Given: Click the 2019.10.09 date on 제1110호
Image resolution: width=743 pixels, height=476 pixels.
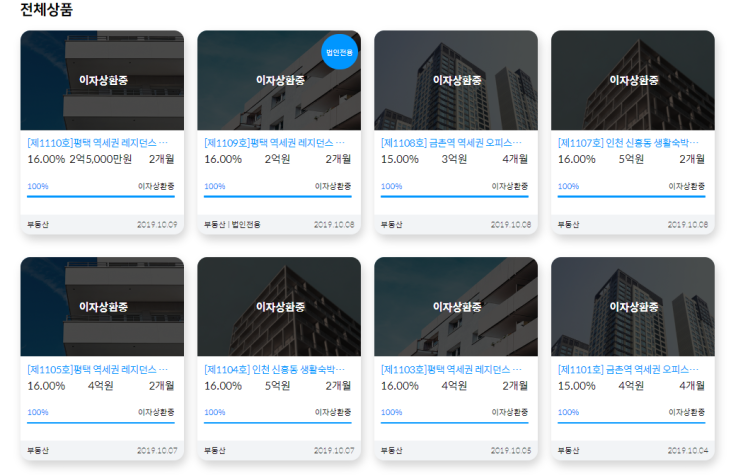Looking at the screenshot, I should click(x=157, y=225).
